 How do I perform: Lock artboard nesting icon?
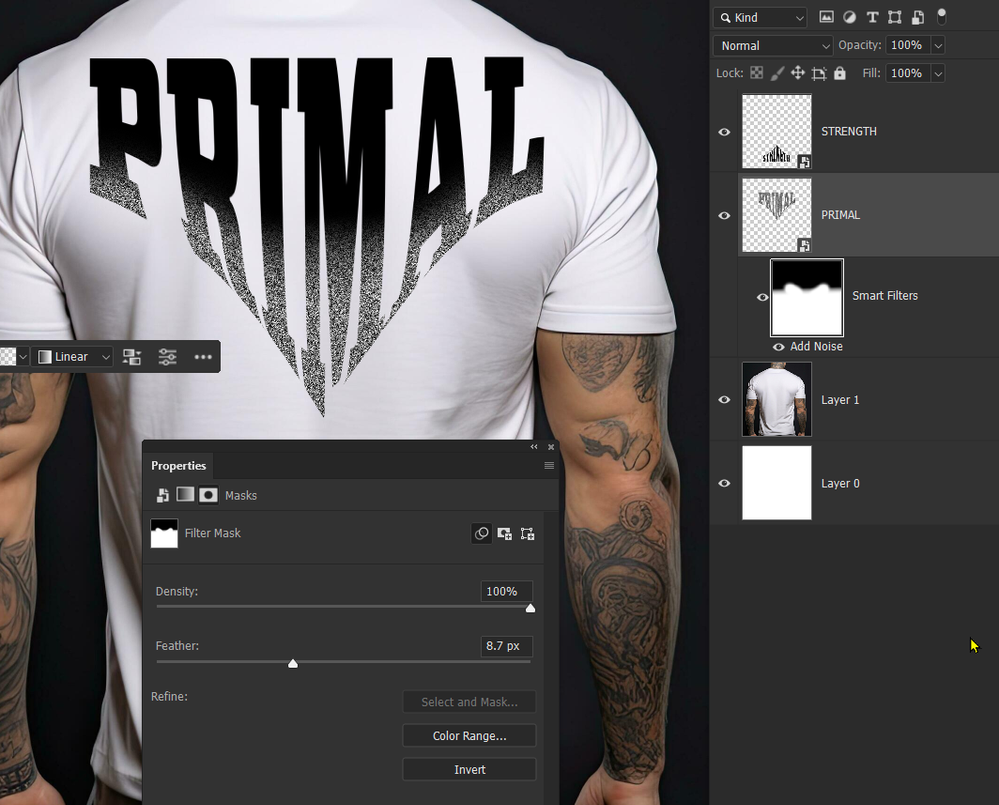coord(819,73)
